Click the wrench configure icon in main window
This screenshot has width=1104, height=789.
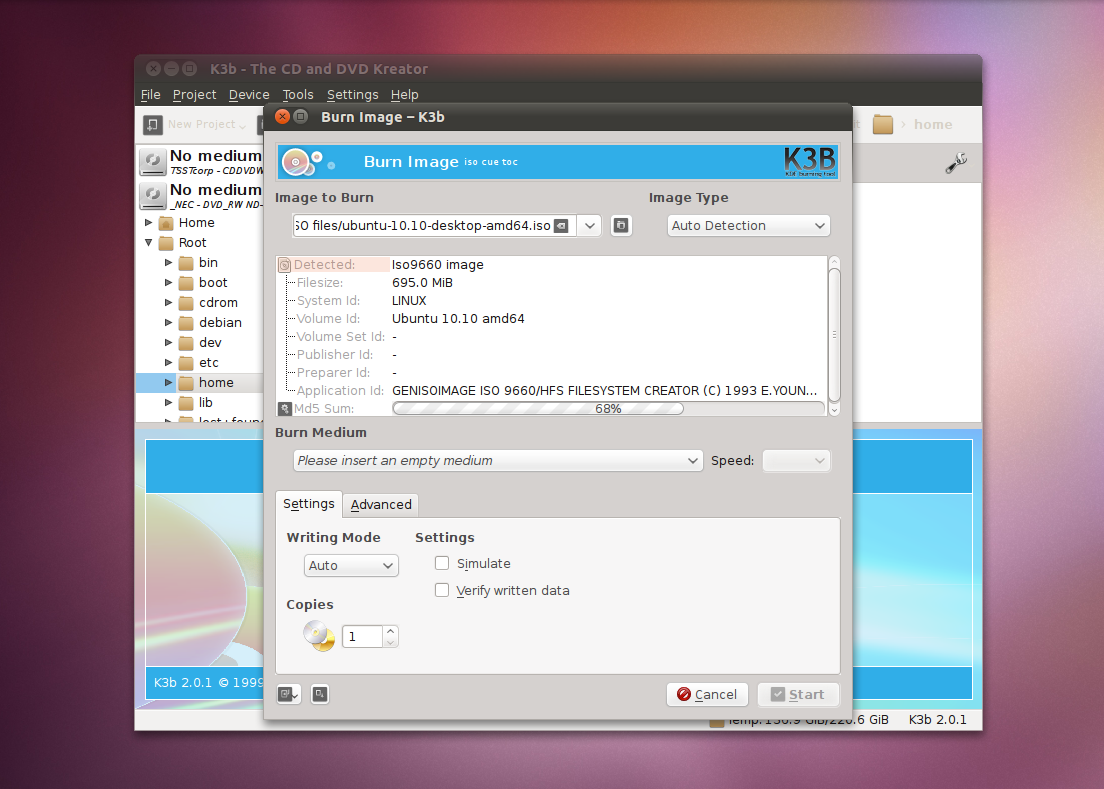click(x=955, y=163)
